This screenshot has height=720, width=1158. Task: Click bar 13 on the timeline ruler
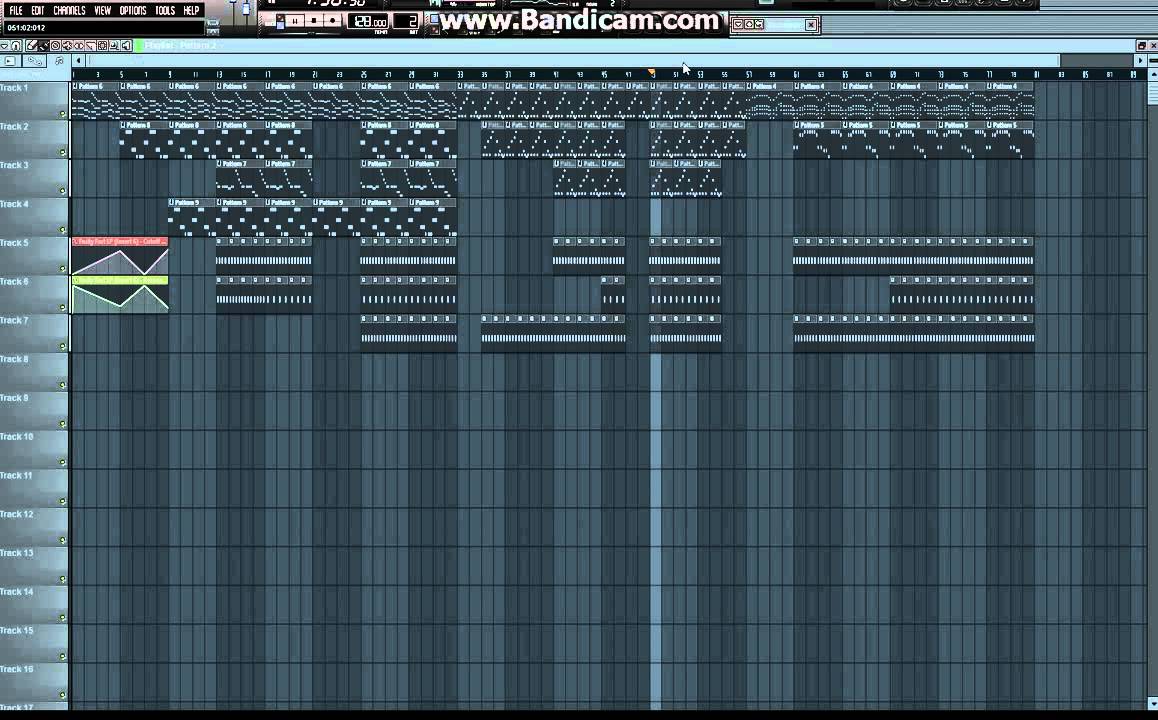[219, 75]
